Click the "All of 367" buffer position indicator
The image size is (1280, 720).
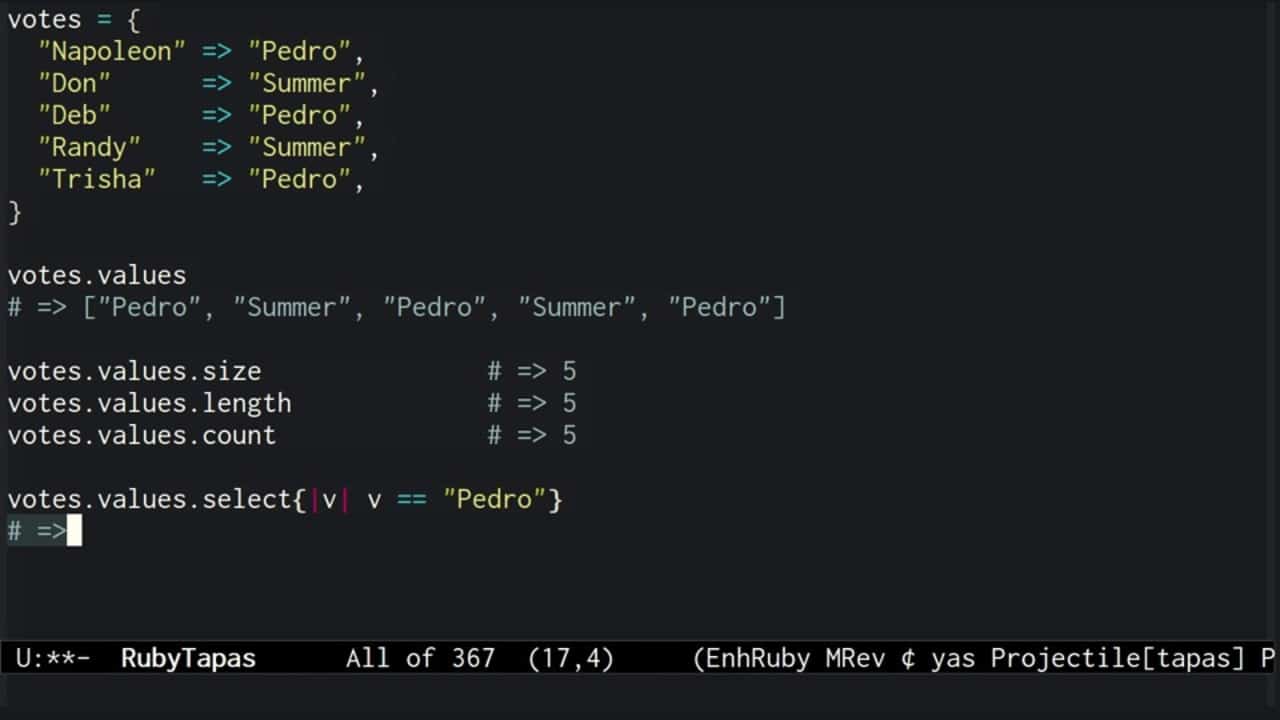tap(420, 658)
